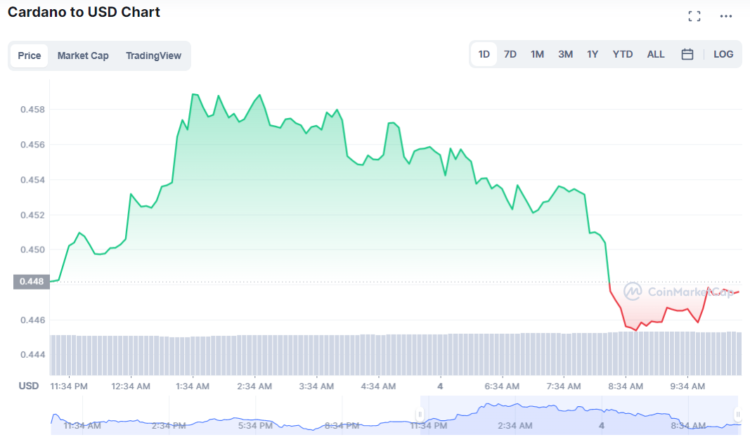Click the 0.454 y-axis label
The height and width of the screenshot is (442, 750).
[33, 180]
